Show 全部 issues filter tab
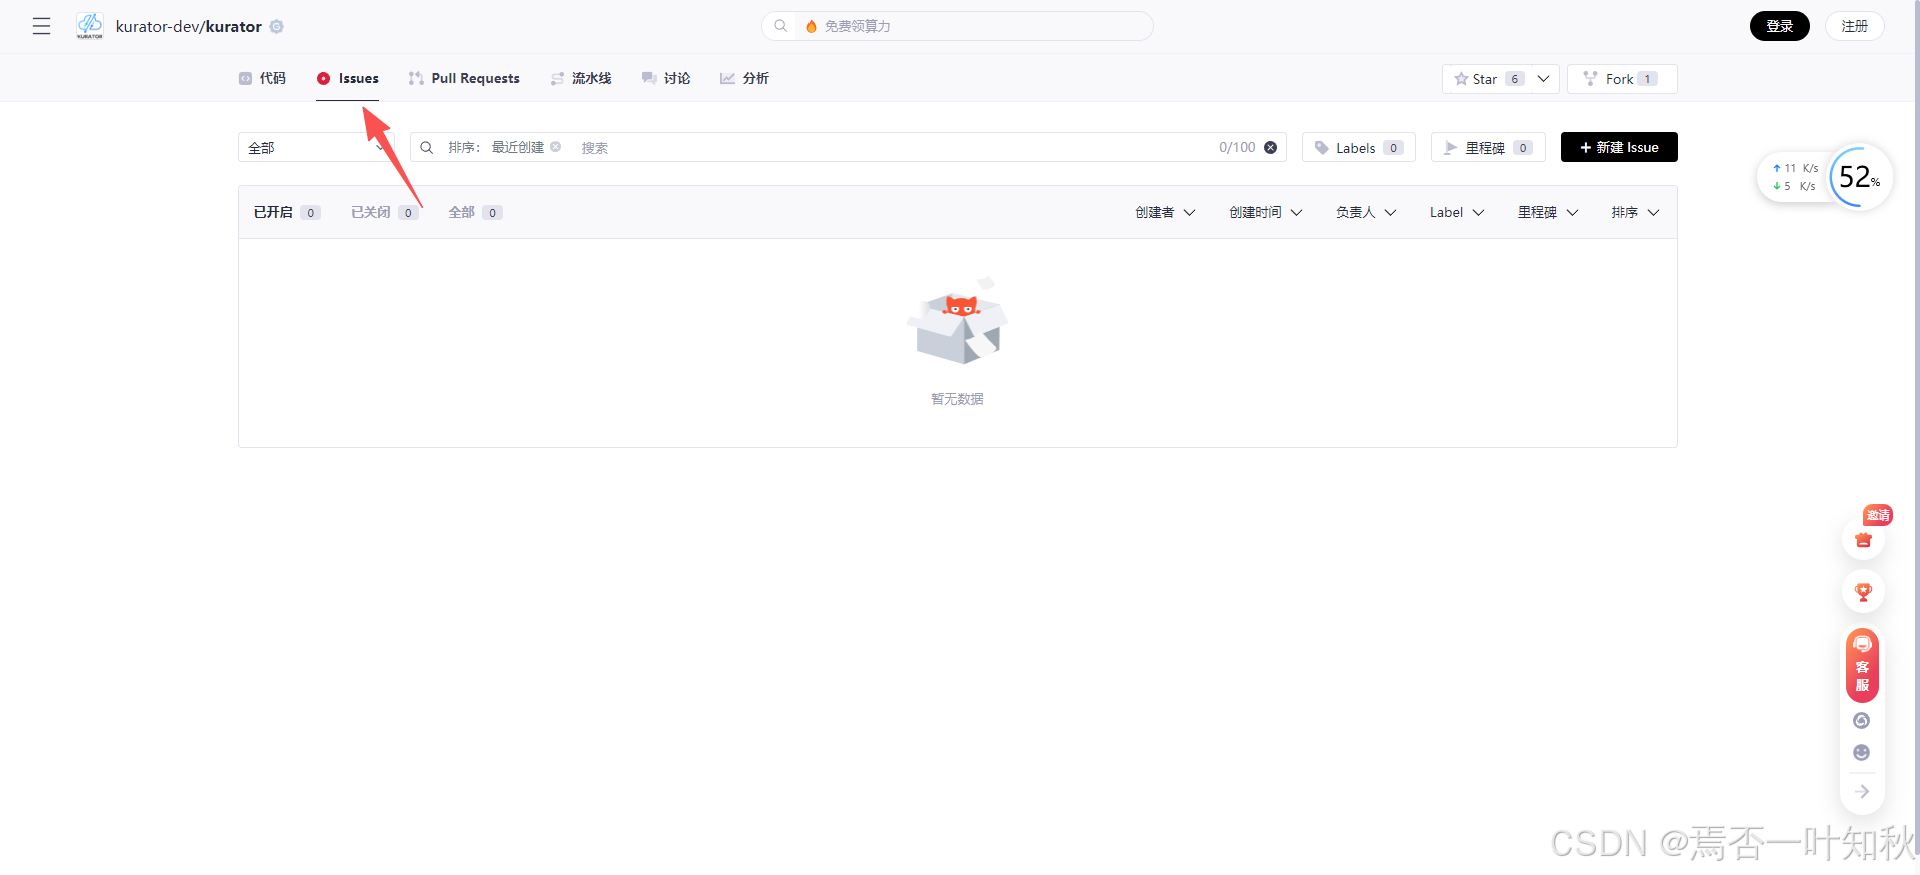The height and width of the screenshot is (875, 1920). click(x=475, y=212)
